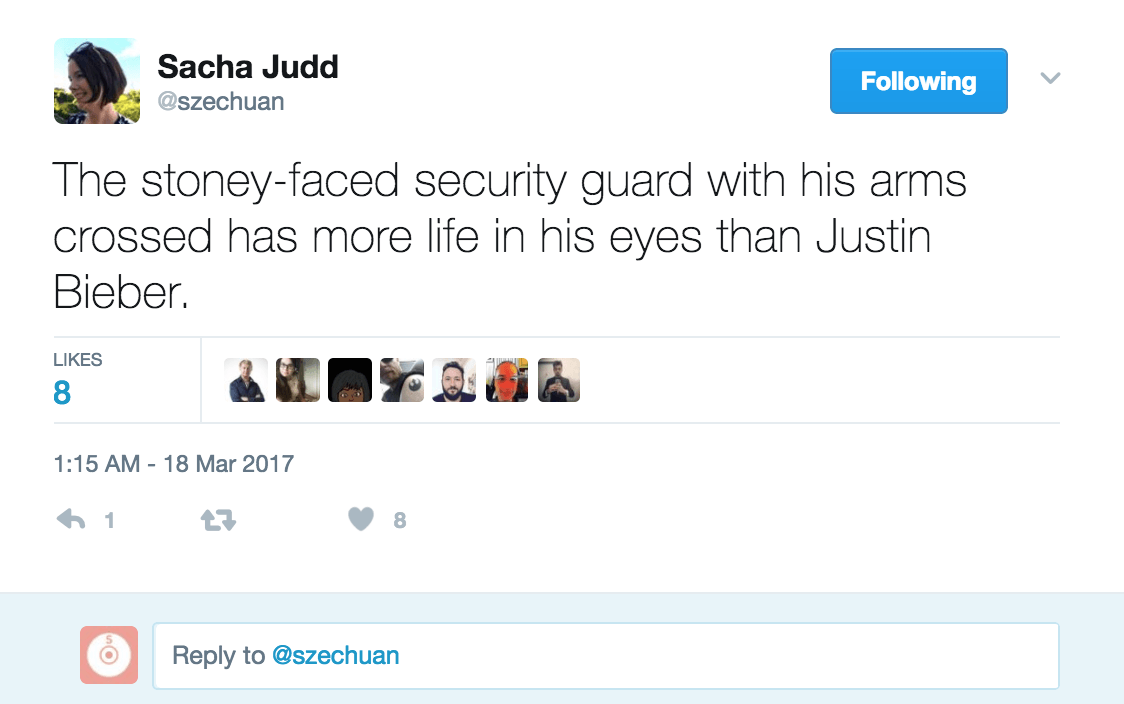This screenshot has width=1124, height=704.
Task: Open Sacha Judd's profile photo
Action: click(x=97, y=81)
